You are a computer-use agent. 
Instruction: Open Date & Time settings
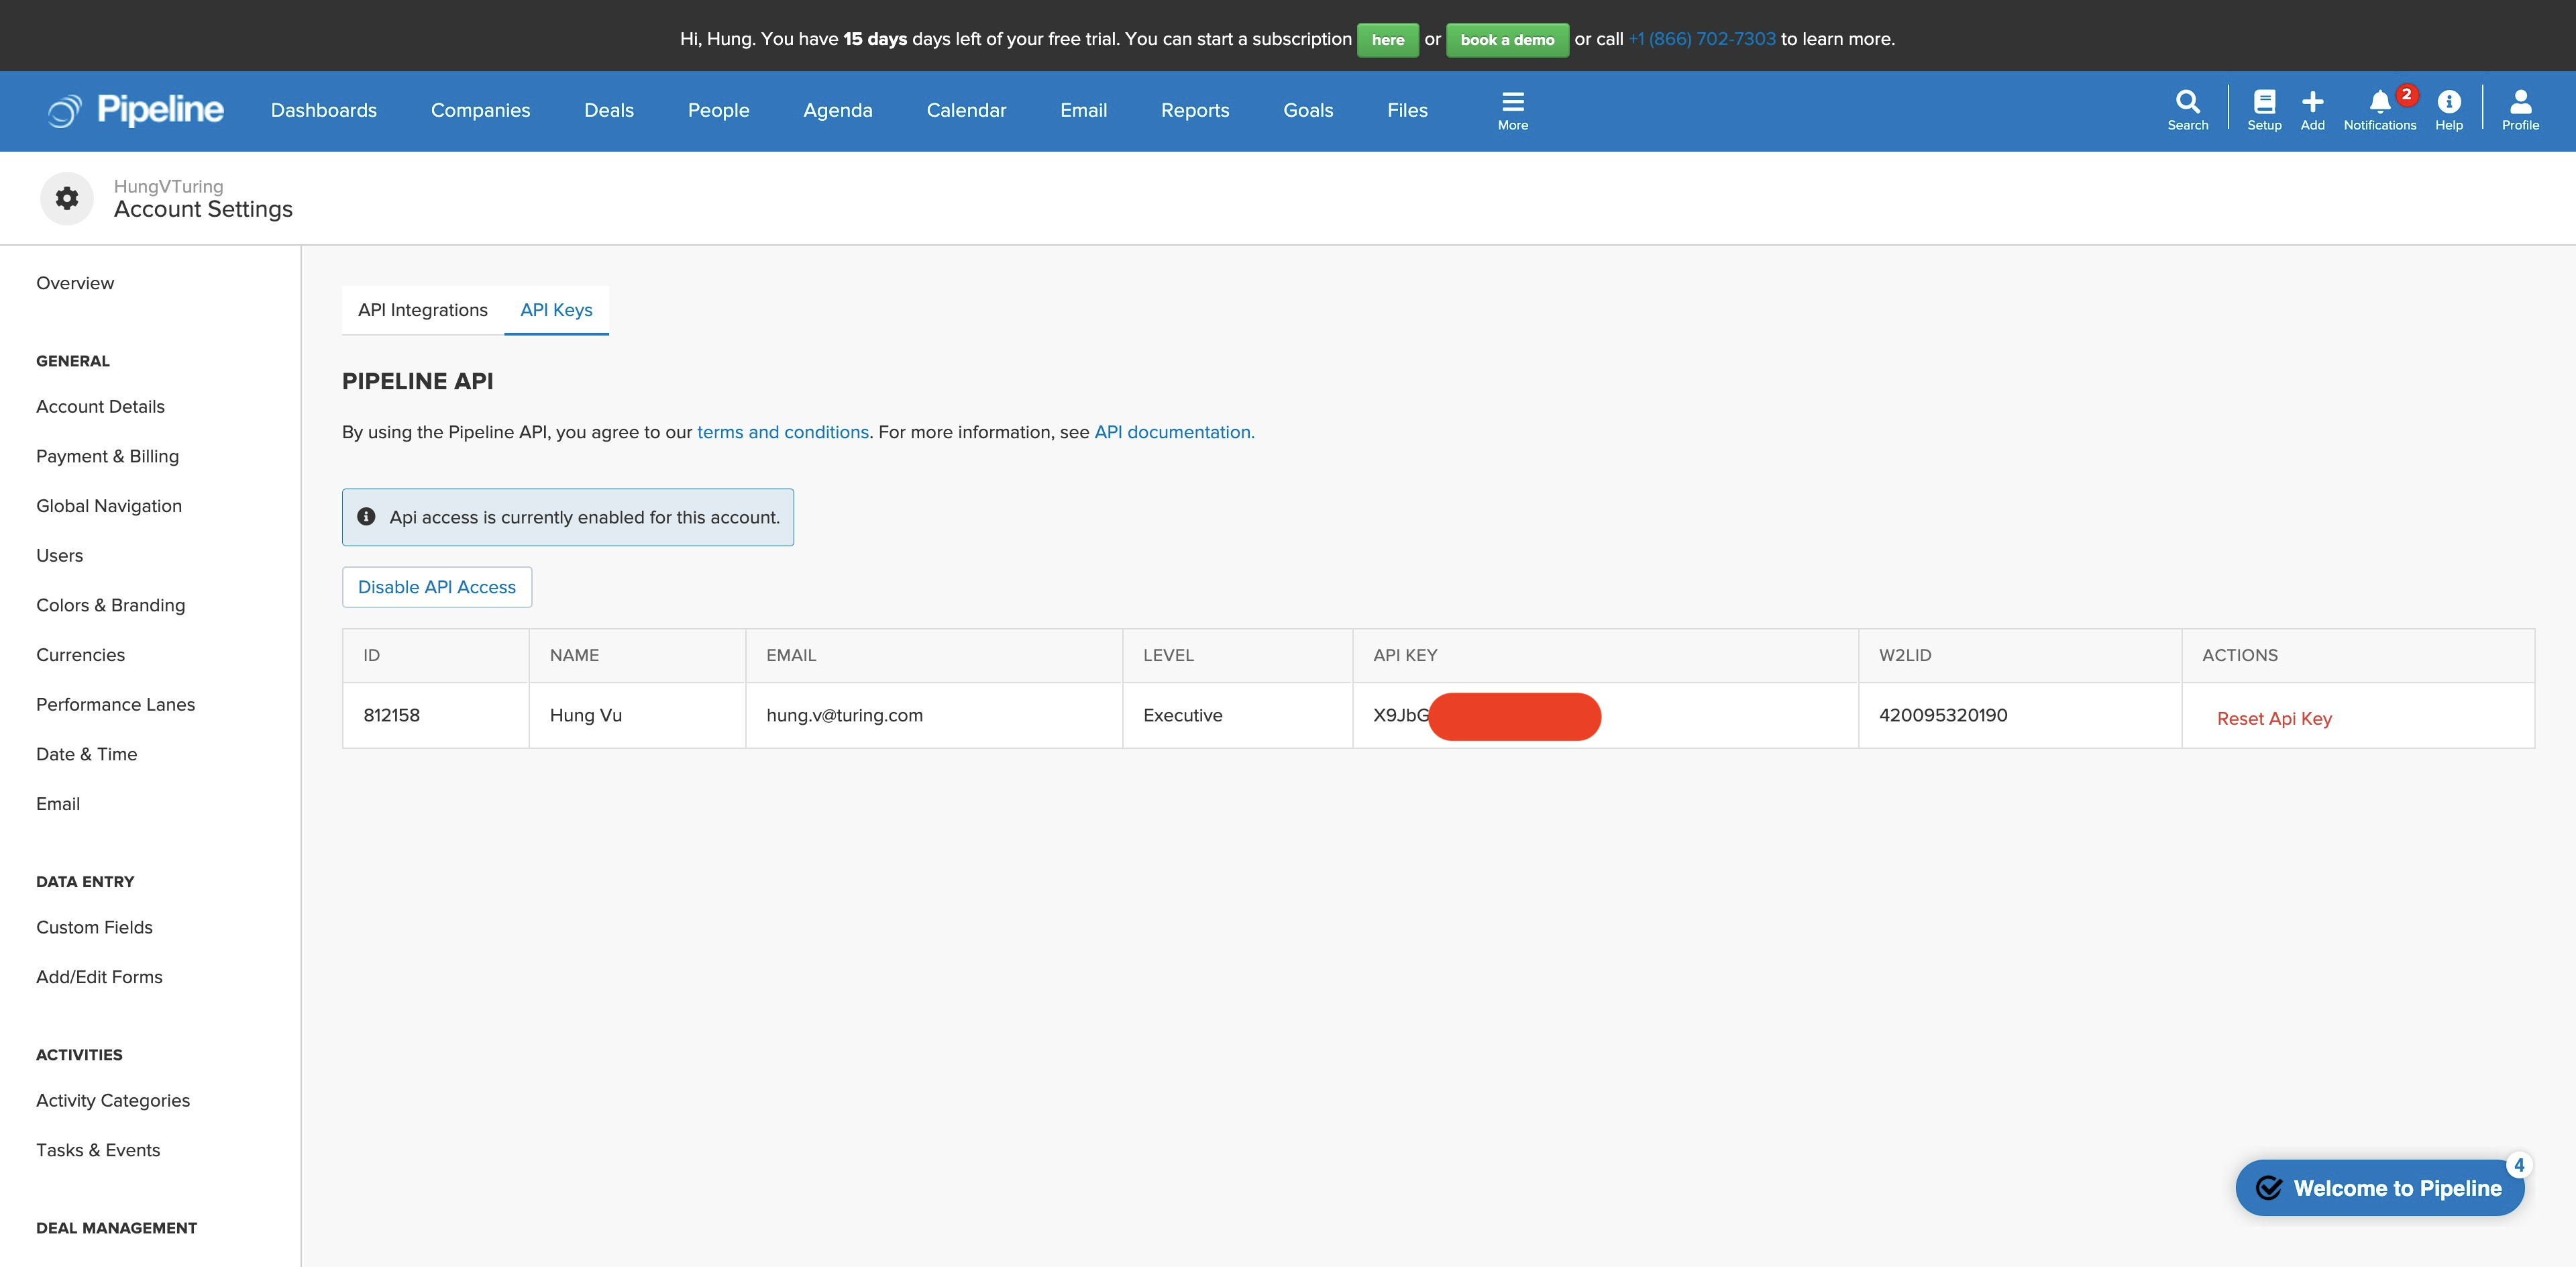click(x=86, y=755)
